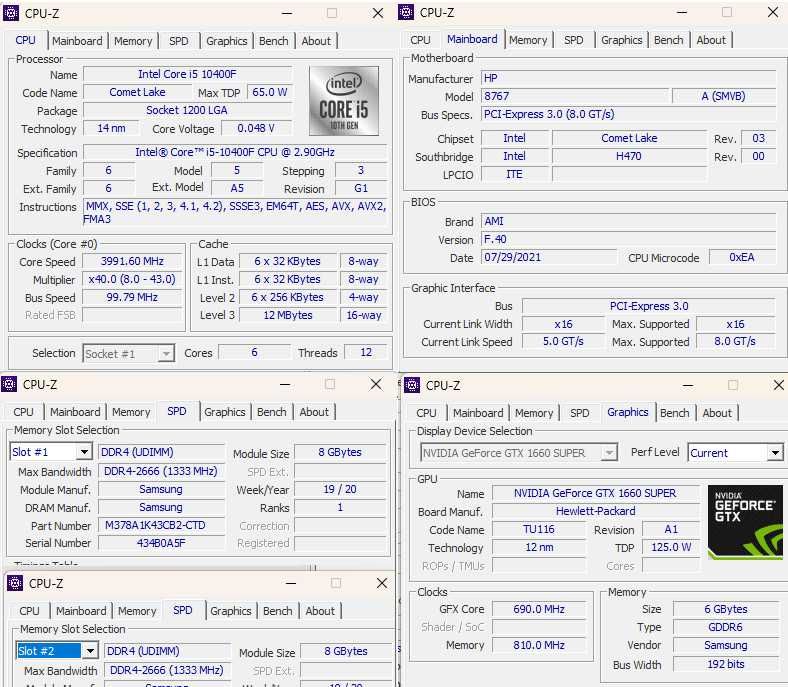788x687 pixels.
Task: Click the Intel Core i5 10th Gen logo
Action: (344, 101)
